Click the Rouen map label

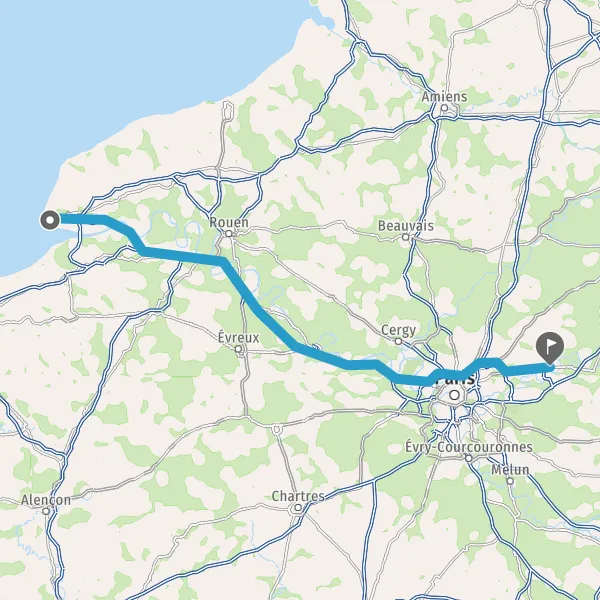tap(229, 222)
